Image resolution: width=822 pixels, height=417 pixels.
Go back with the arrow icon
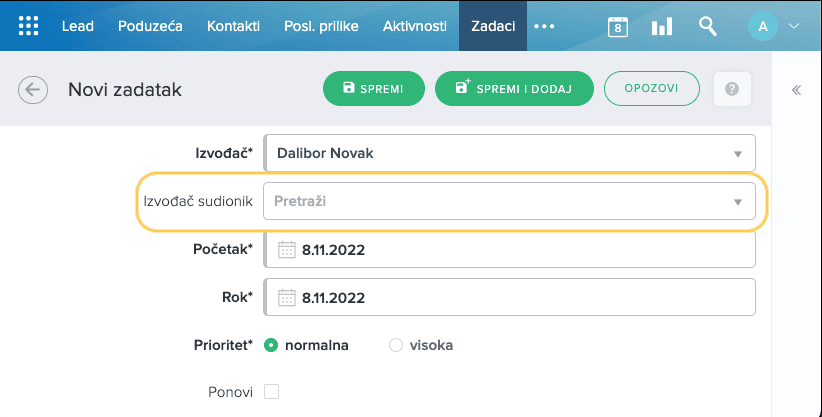tap(33, 89)
